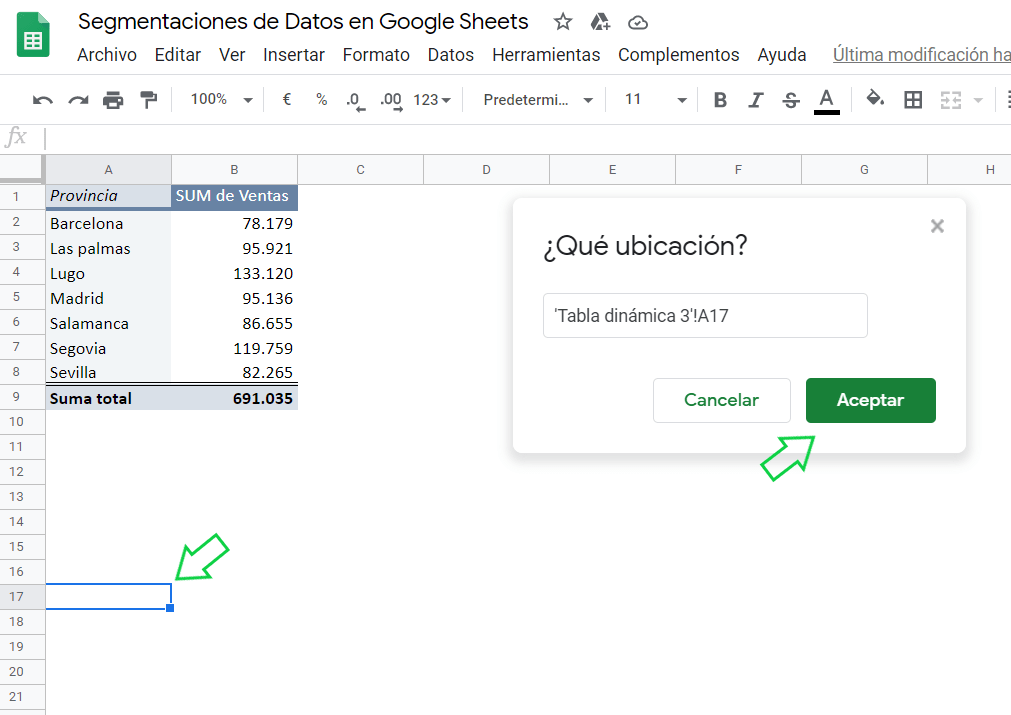The height and width of the screenshot is (715, 1011).
Task: Select column D header
Action: click(x=486, y=170)
